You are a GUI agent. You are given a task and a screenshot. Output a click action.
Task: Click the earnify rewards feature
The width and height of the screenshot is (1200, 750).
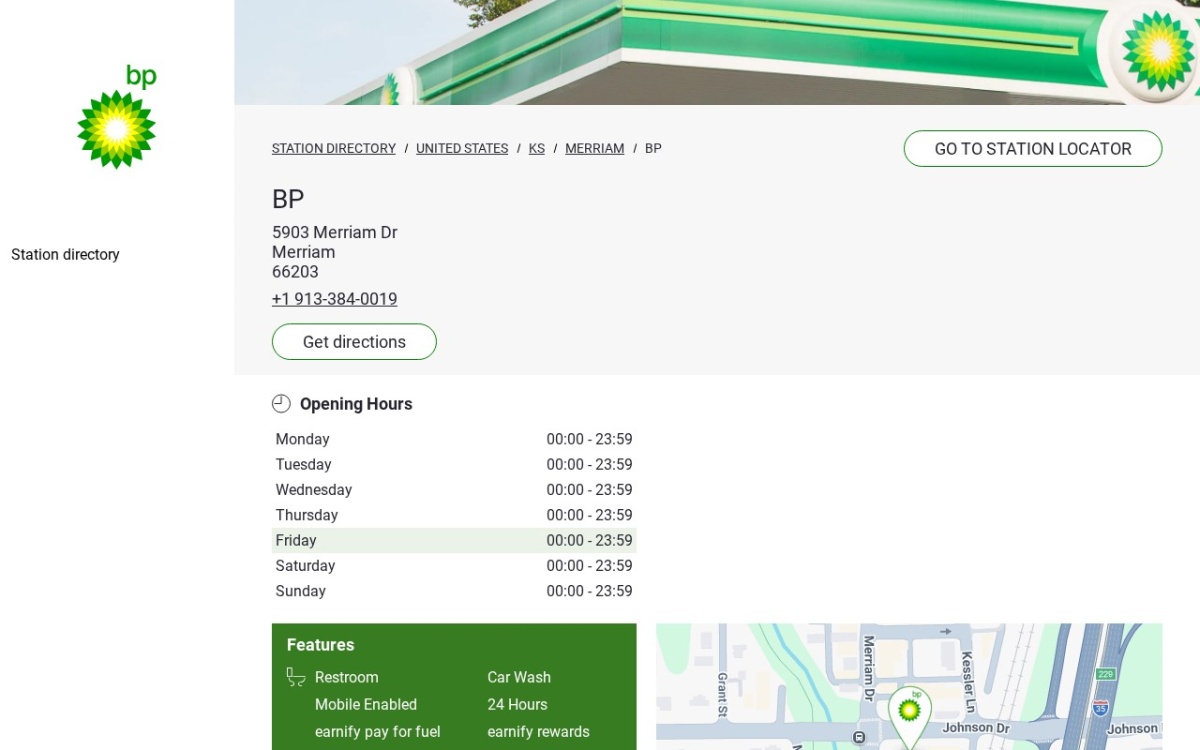(538, 732)
